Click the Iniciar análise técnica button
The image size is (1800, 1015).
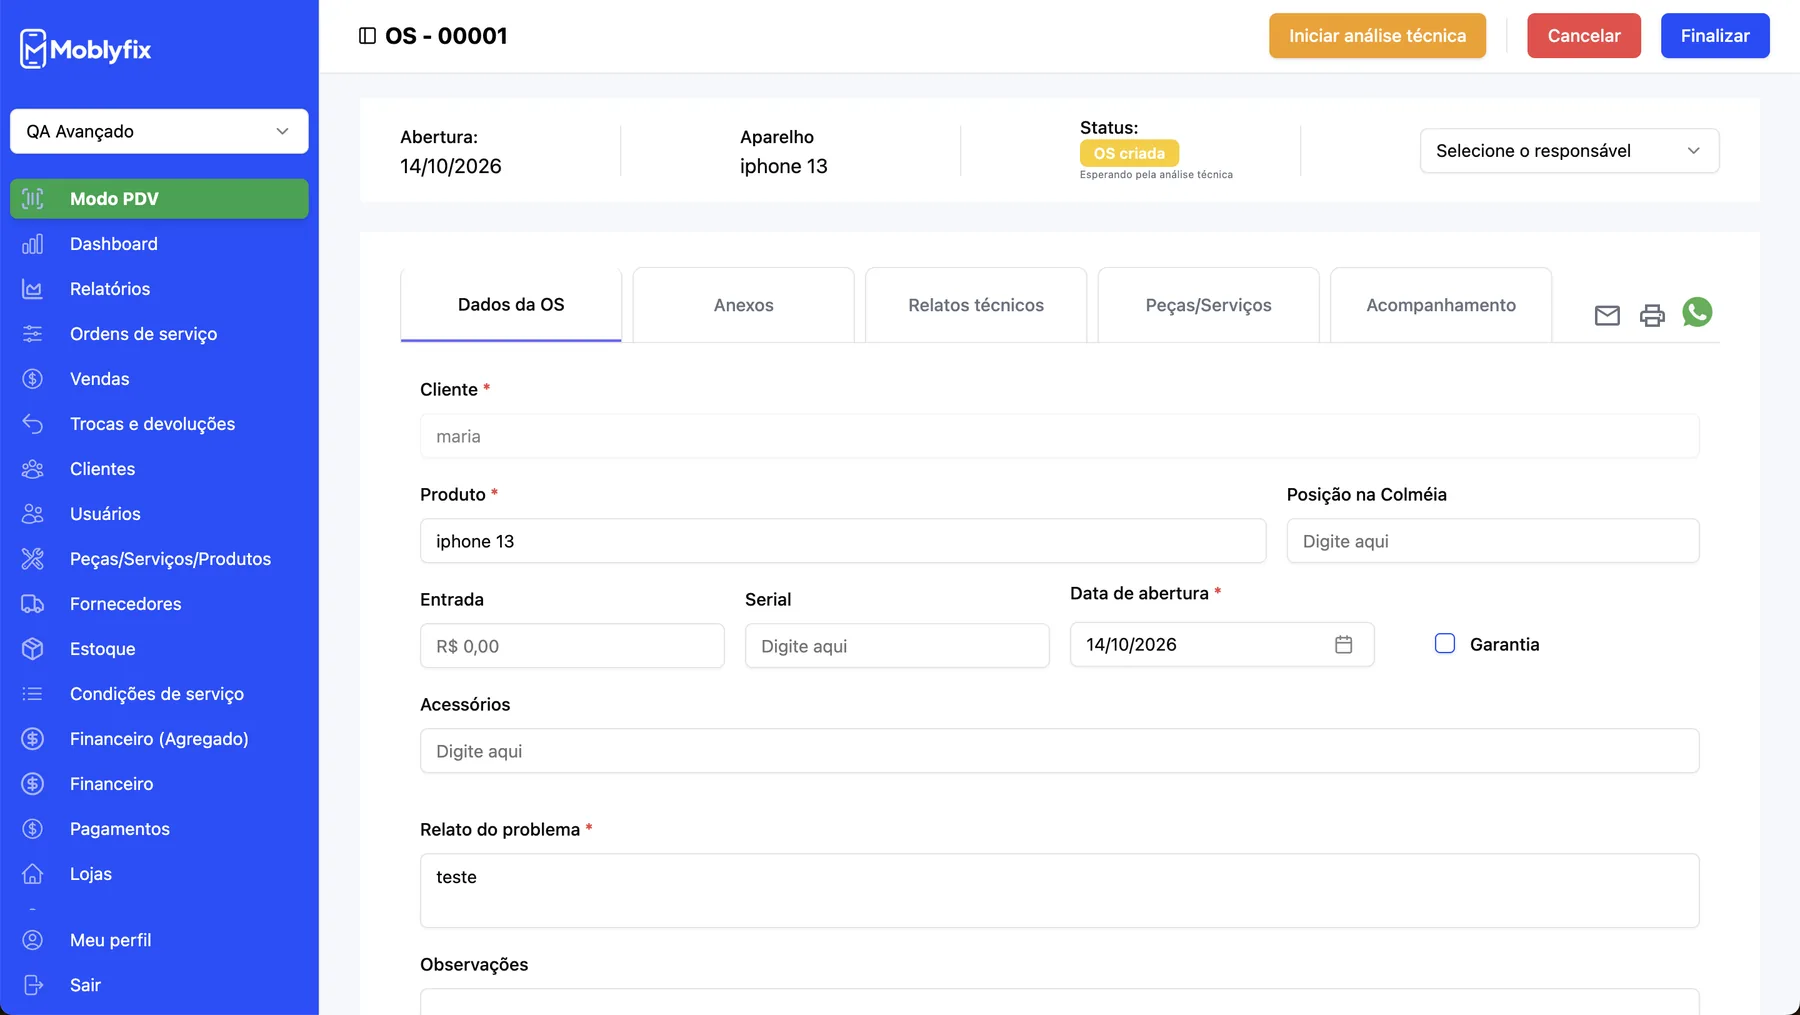1377,36
